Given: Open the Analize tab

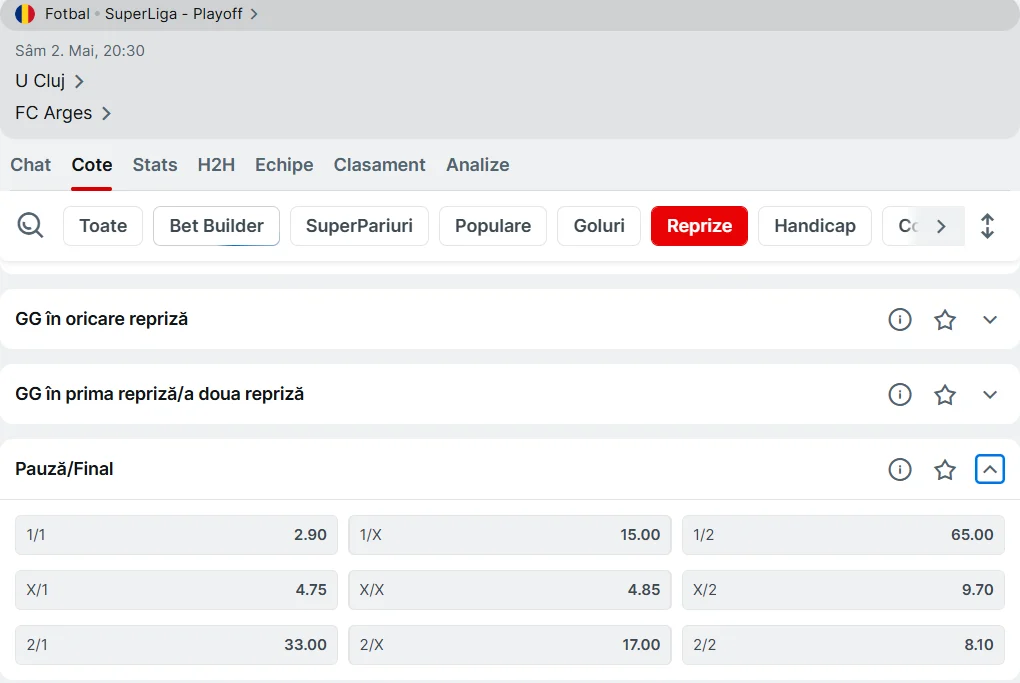Looking at the screenshot, I should click(477, 165).
